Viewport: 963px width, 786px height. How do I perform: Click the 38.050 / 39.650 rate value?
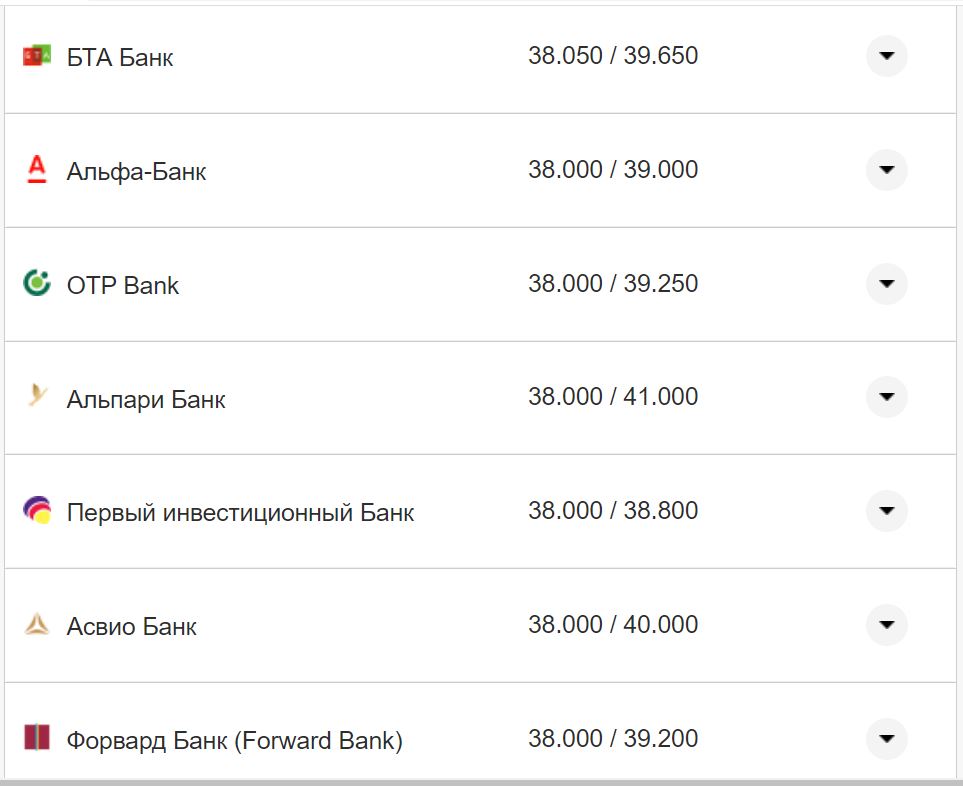(613, 56)
